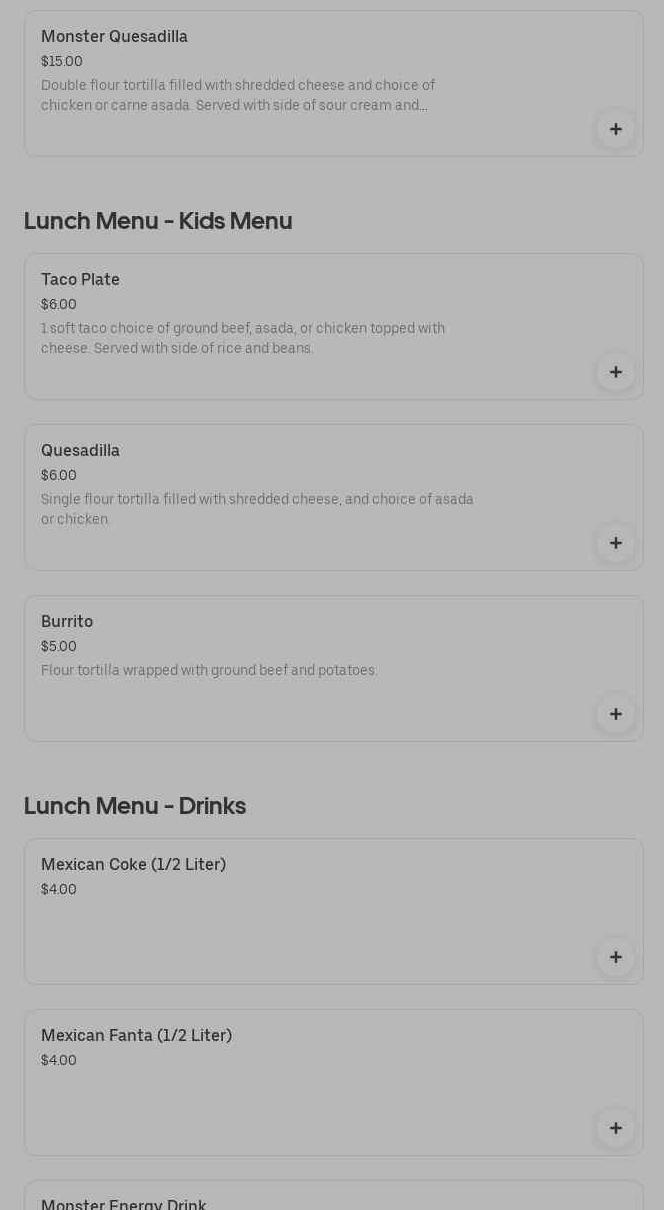
Task: Click the Burrito item title
Action: point(67,622)
